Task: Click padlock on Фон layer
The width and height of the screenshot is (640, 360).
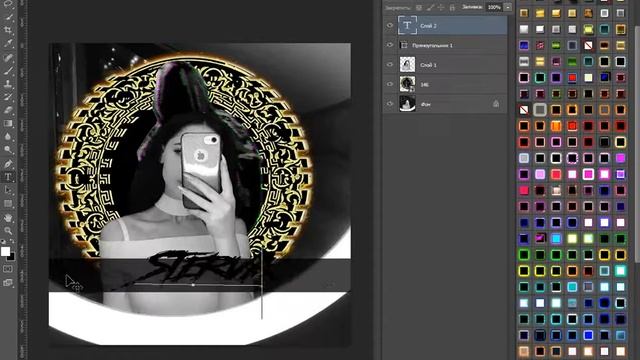Action: pyautogui.click(x=496, y=104)
